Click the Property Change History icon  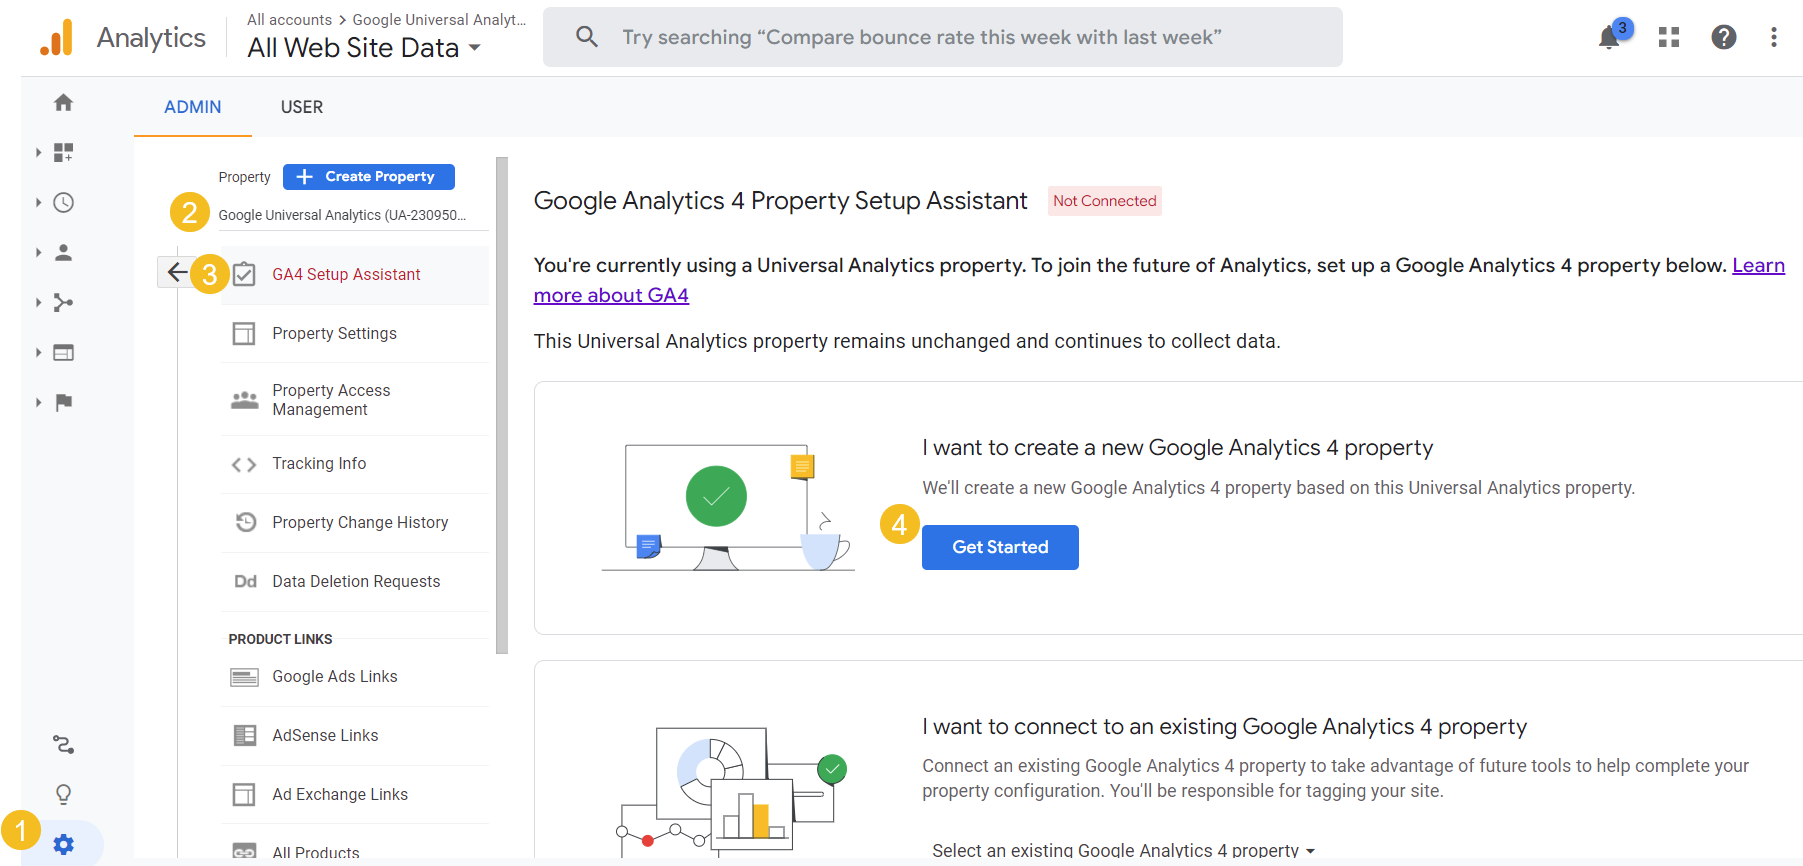pos(245,522)
